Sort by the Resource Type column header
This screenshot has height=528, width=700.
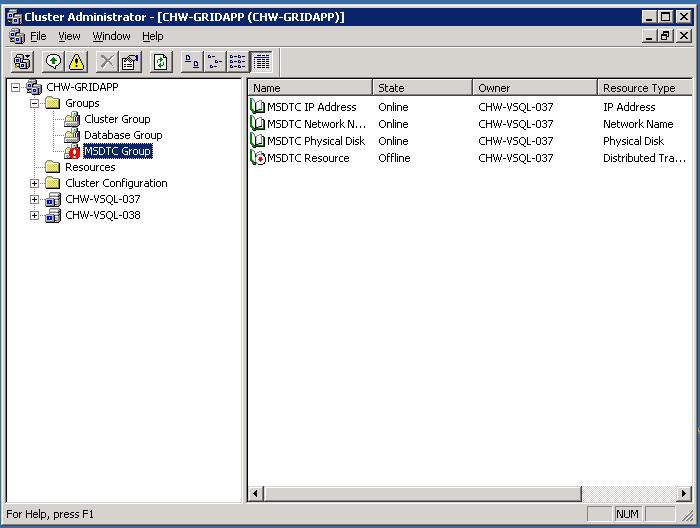pos(645,88)
